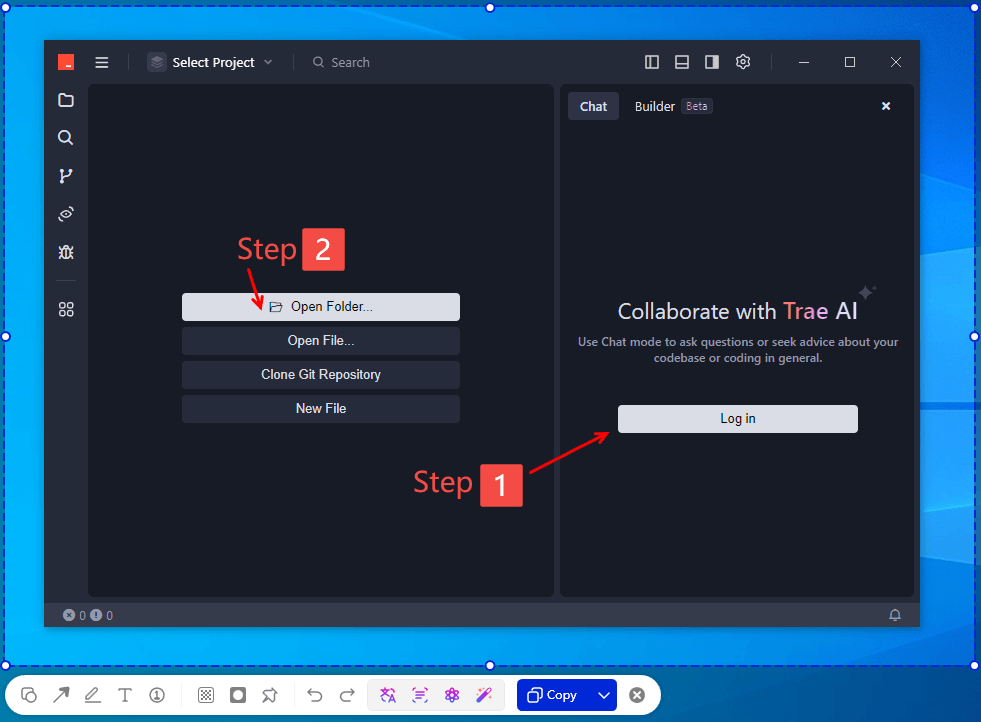
Task: Toggle the right side AI panel icon
Action: click(711, 62)
